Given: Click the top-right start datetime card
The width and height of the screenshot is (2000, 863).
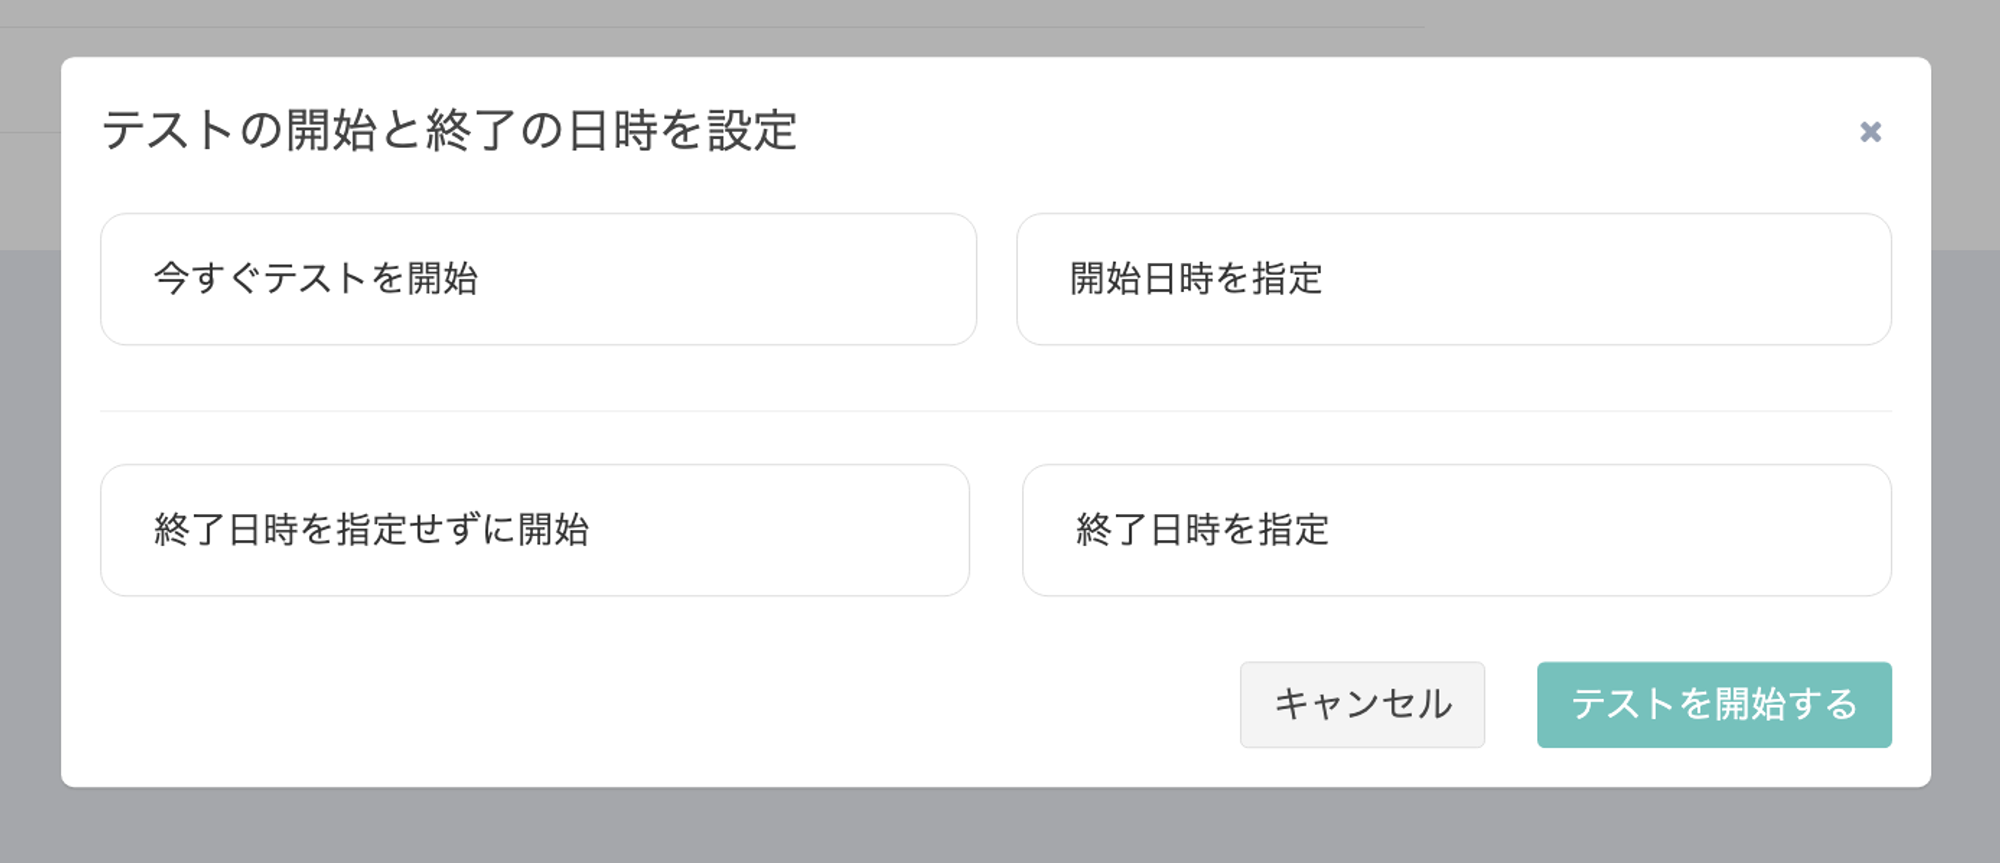Looking at the screenshot, I should click(1453, 279).
